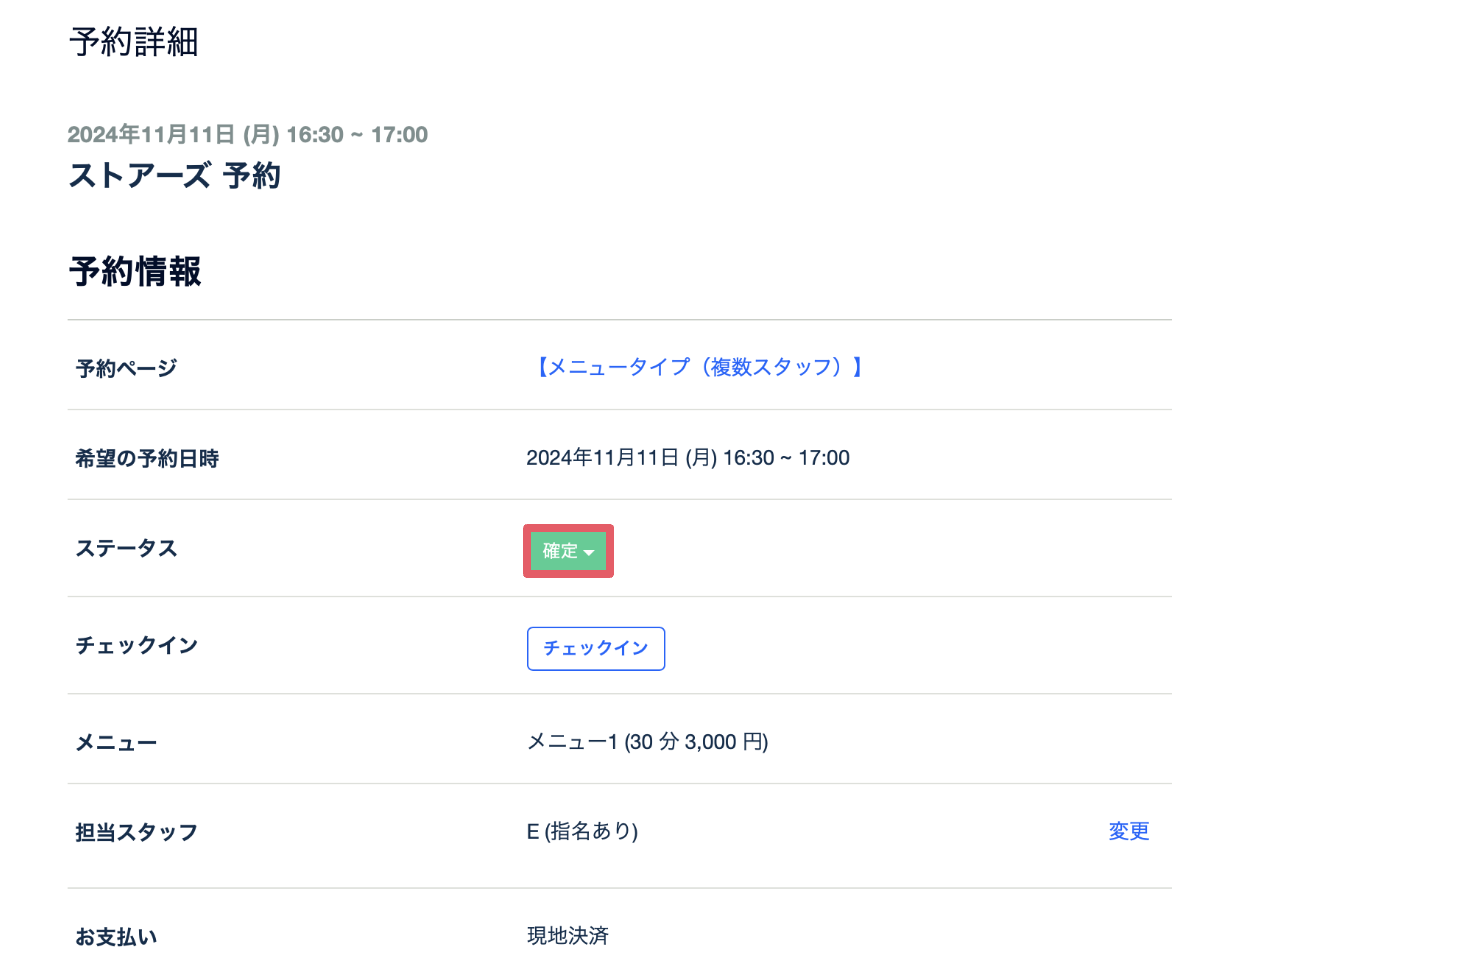Select the お支払い row label
This screenshot has height=964, width=1484.
[116, 937]
